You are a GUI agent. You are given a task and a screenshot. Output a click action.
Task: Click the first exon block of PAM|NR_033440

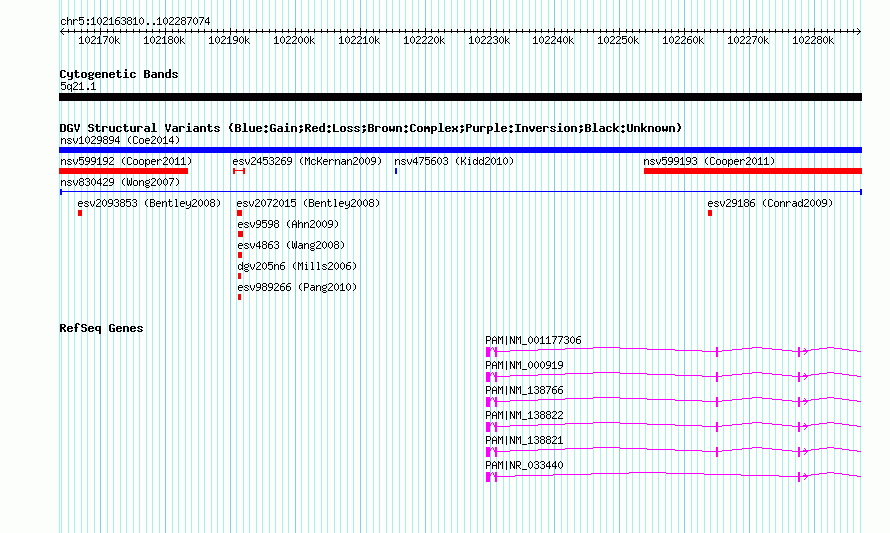coord(488,477)
